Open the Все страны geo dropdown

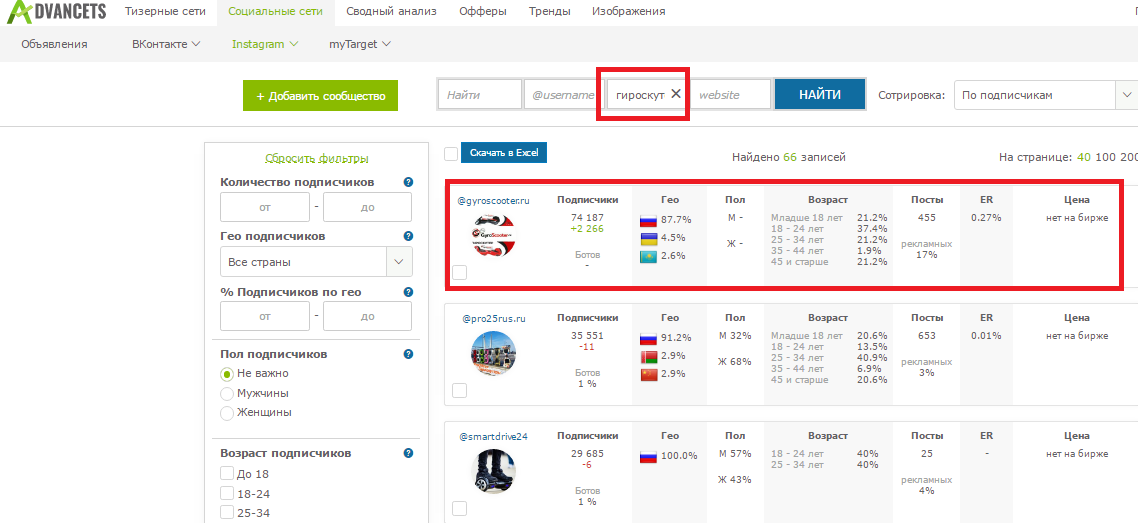pyautogui.click(x=316, y=262)
